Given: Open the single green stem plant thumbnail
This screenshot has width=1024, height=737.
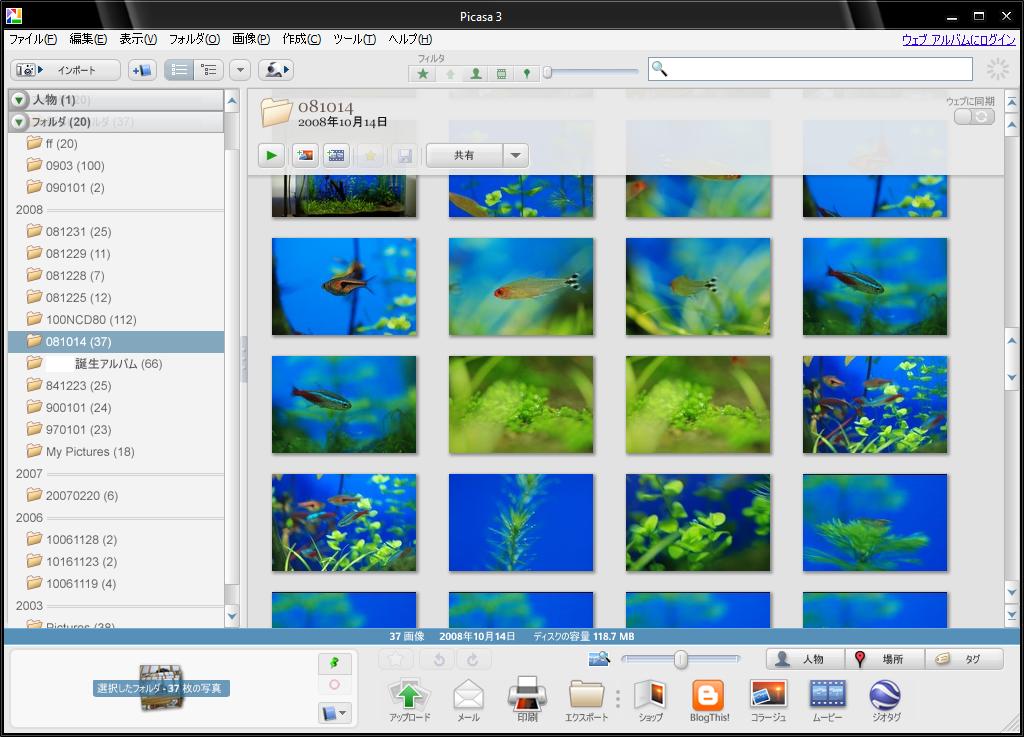Looking at the screenshot, I should pos(521,523).
